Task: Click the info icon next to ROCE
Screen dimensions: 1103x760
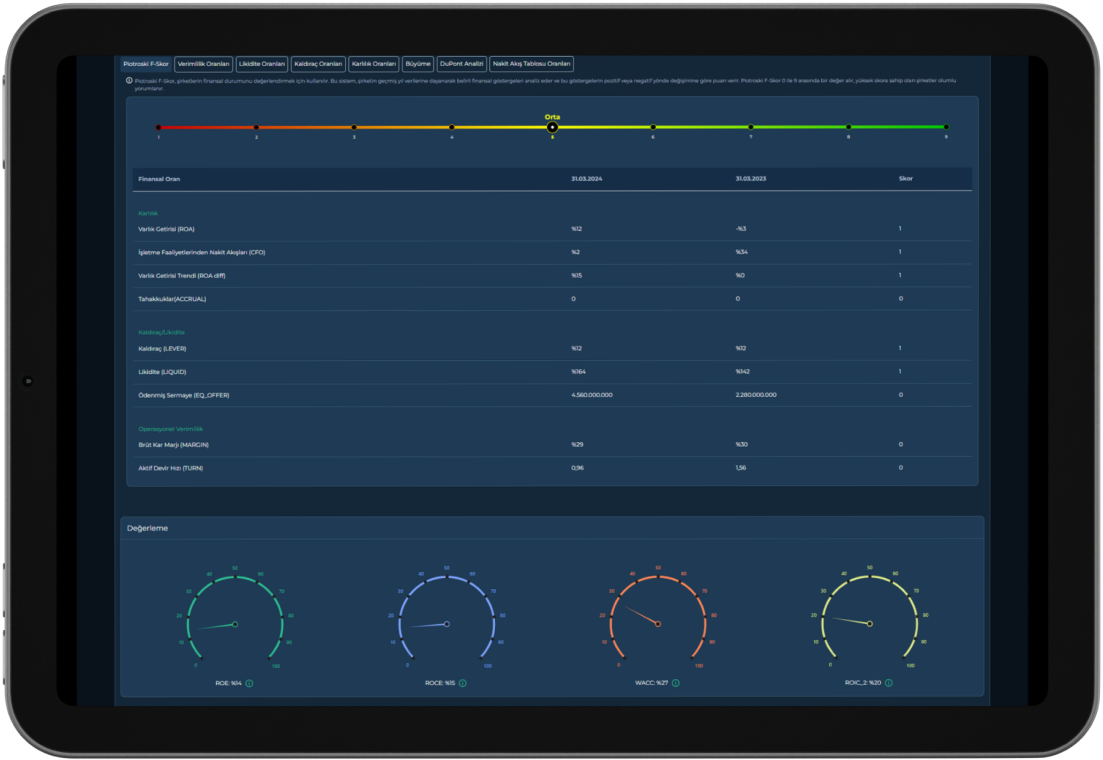Action: (462, 683)
